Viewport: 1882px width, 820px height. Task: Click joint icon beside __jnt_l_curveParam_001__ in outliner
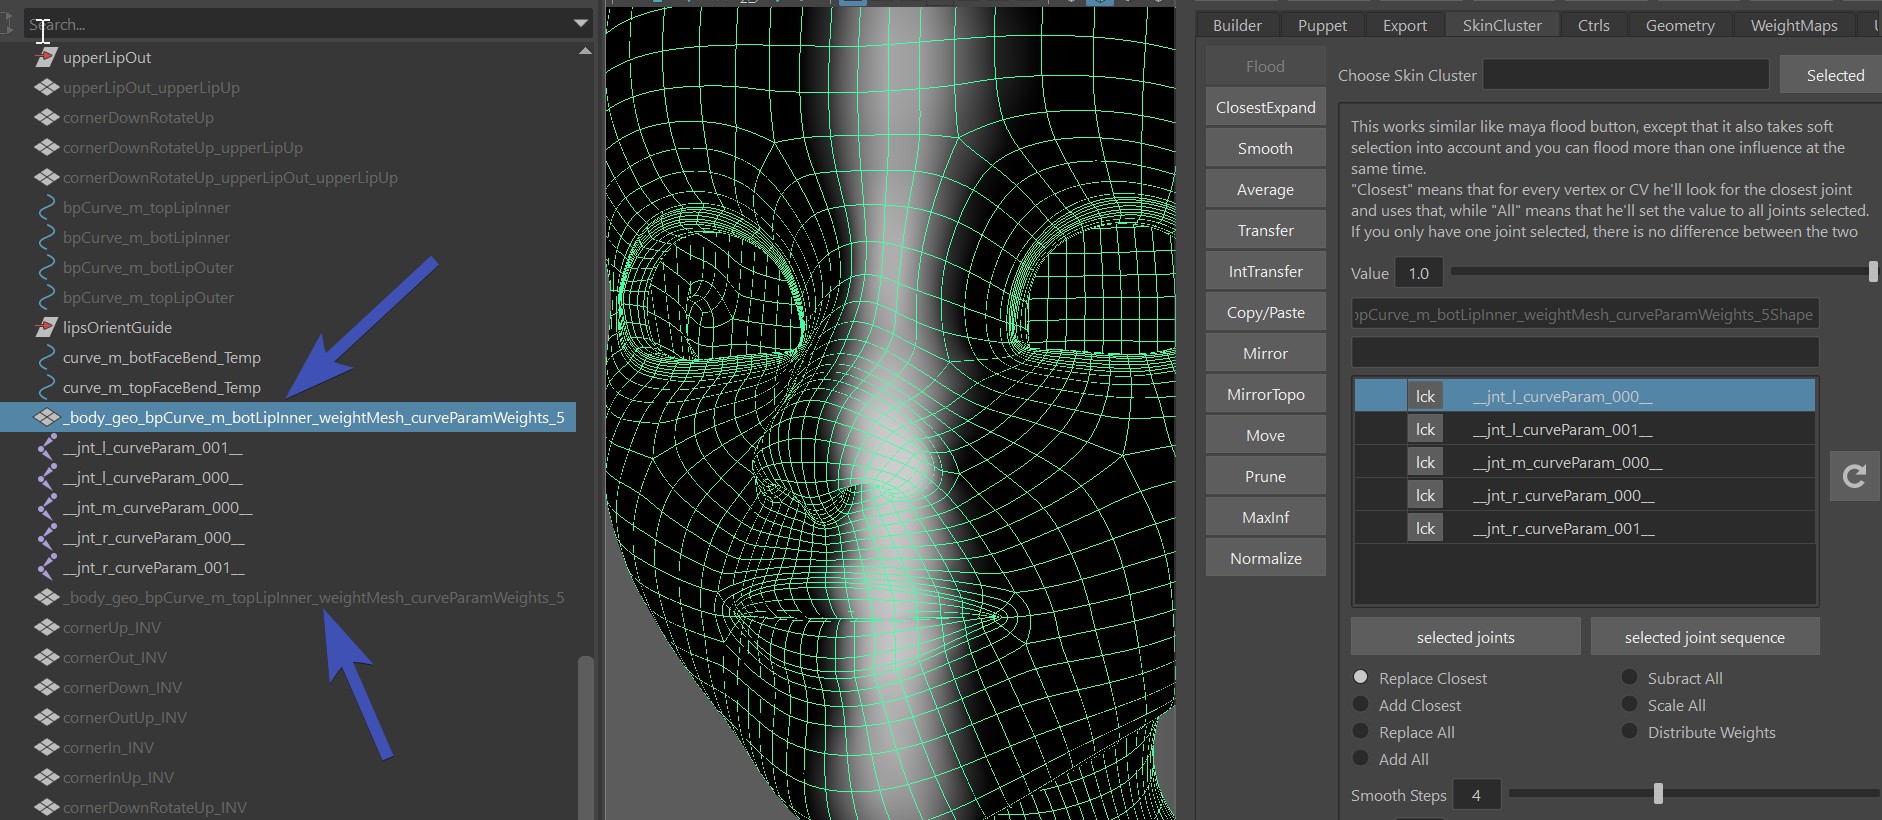coord(46,448)
